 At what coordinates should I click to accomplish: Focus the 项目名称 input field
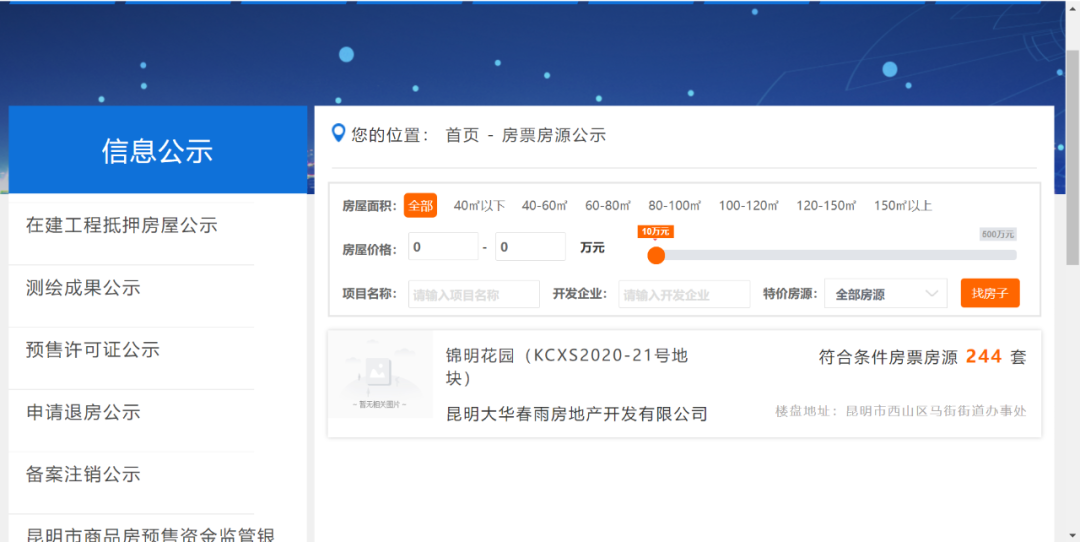473,294
